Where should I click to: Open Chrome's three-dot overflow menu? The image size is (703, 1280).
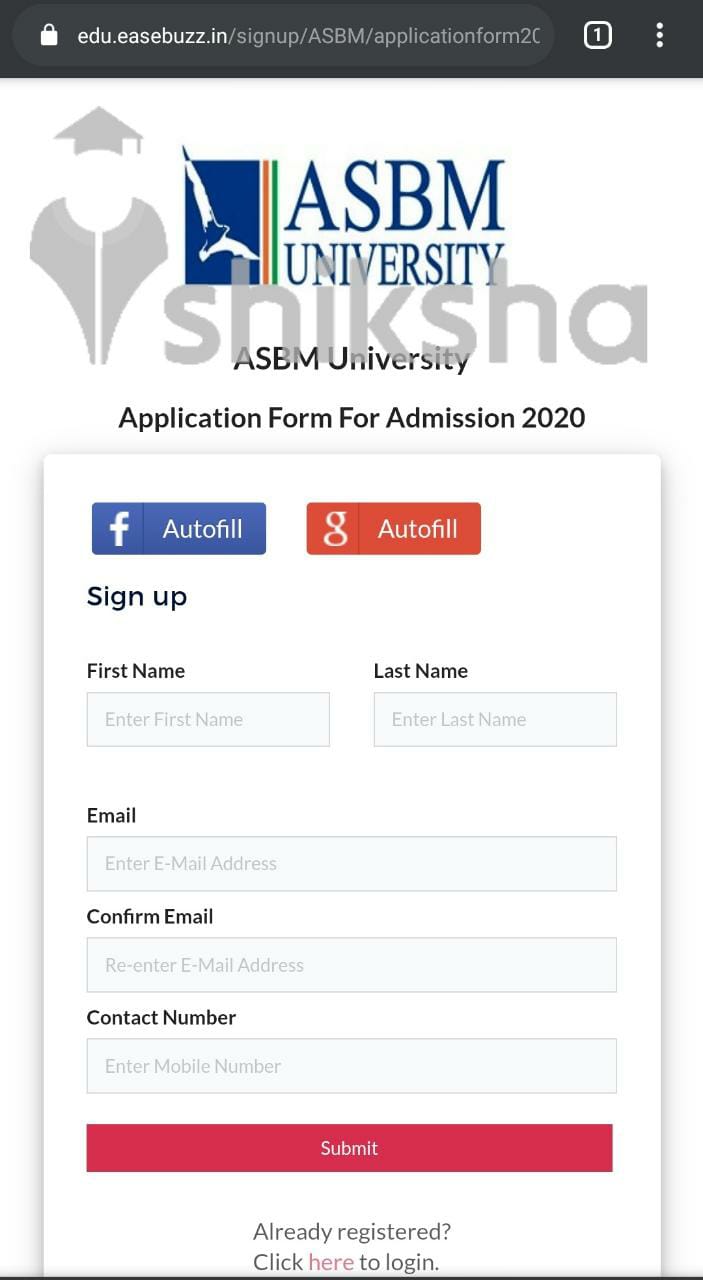659,34
